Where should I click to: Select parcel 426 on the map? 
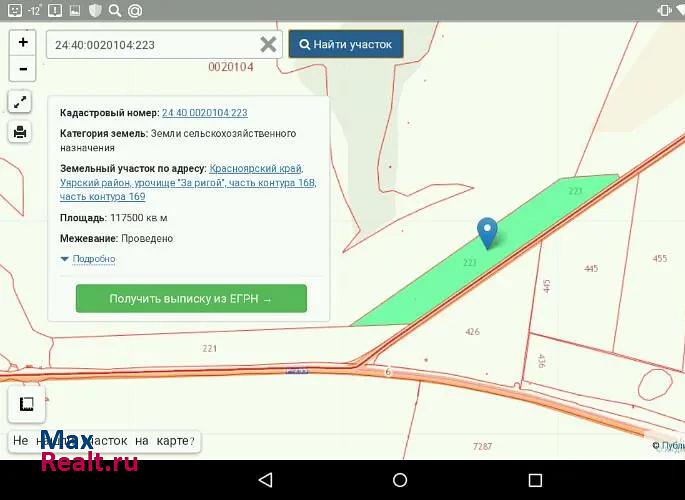[x=472, y=332]
